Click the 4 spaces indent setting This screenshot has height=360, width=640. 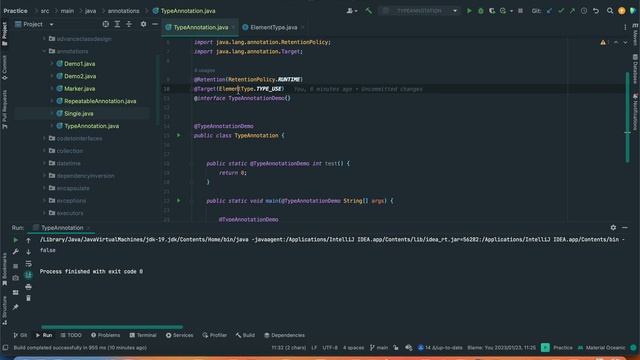353,348
